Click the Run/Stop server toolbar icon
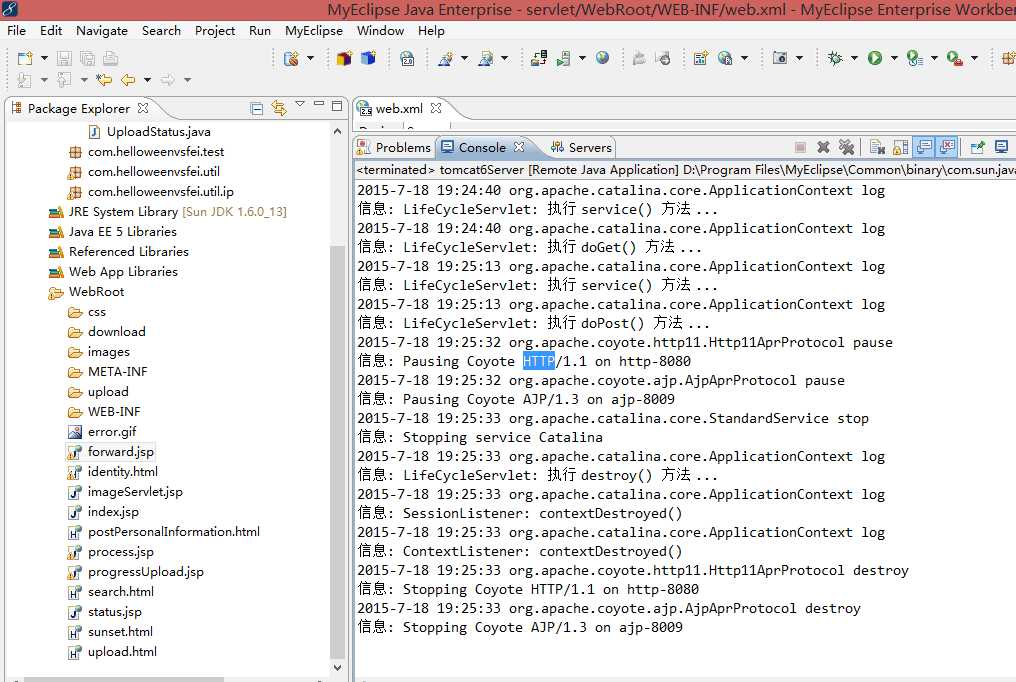Screen dimensions: 1016x682 [564, 58]
